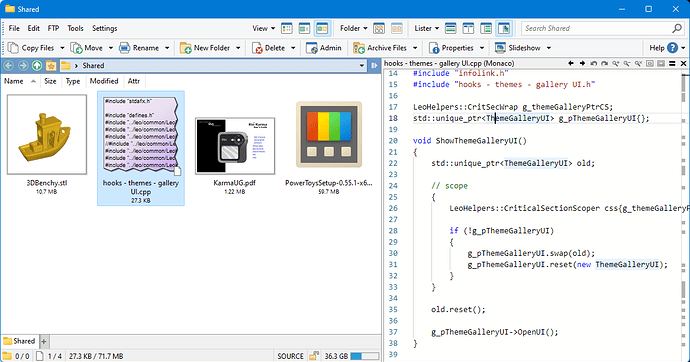Open the Help question mark icon

pos(672,48)
